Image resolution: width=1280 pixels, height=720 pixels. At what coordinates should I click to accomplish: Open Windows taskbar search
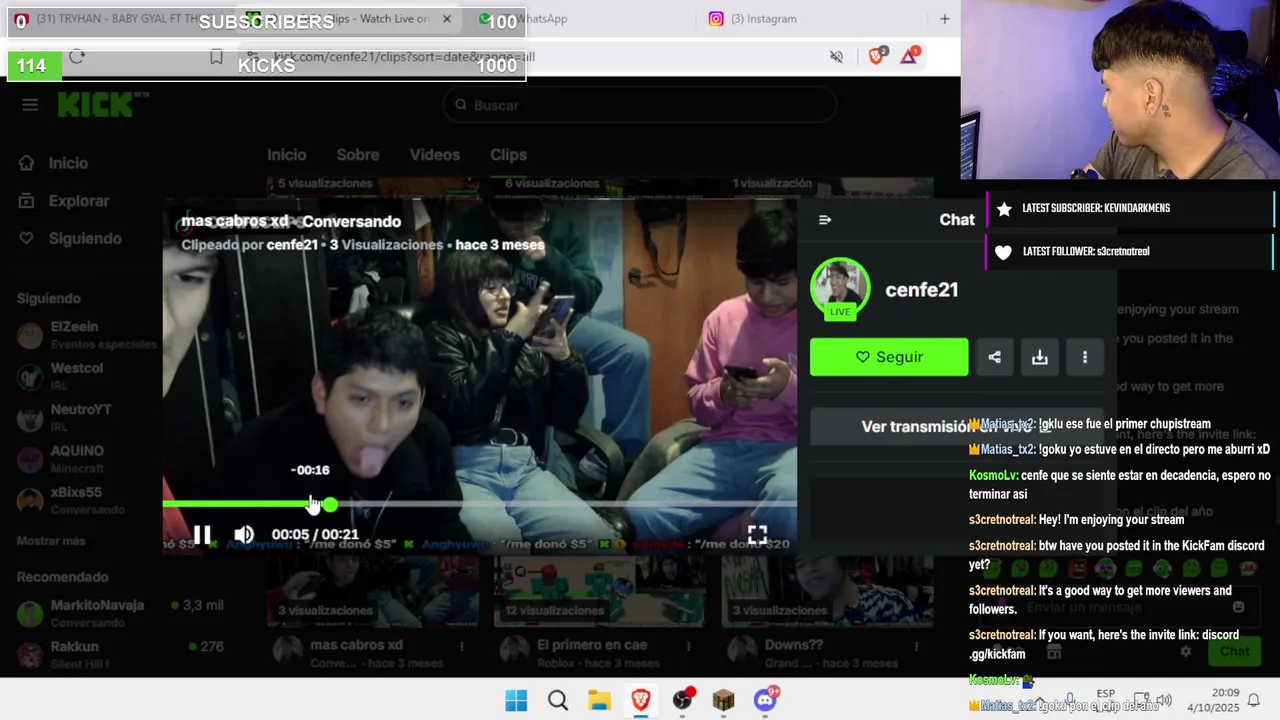point(558,700)
